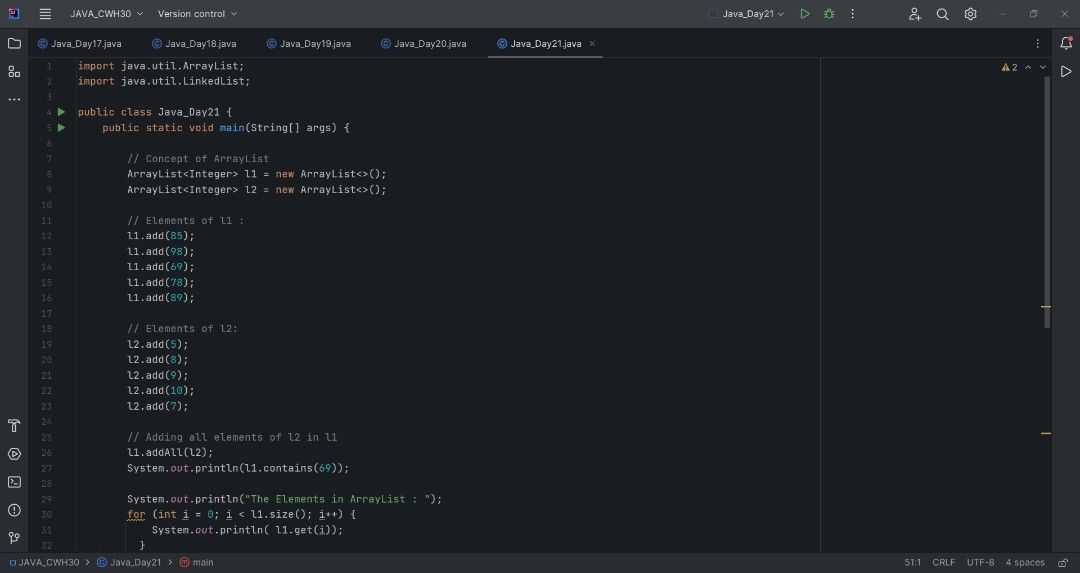Open the Project tool window folder icon
1080x573 pixels.
(x=14, y=43)
